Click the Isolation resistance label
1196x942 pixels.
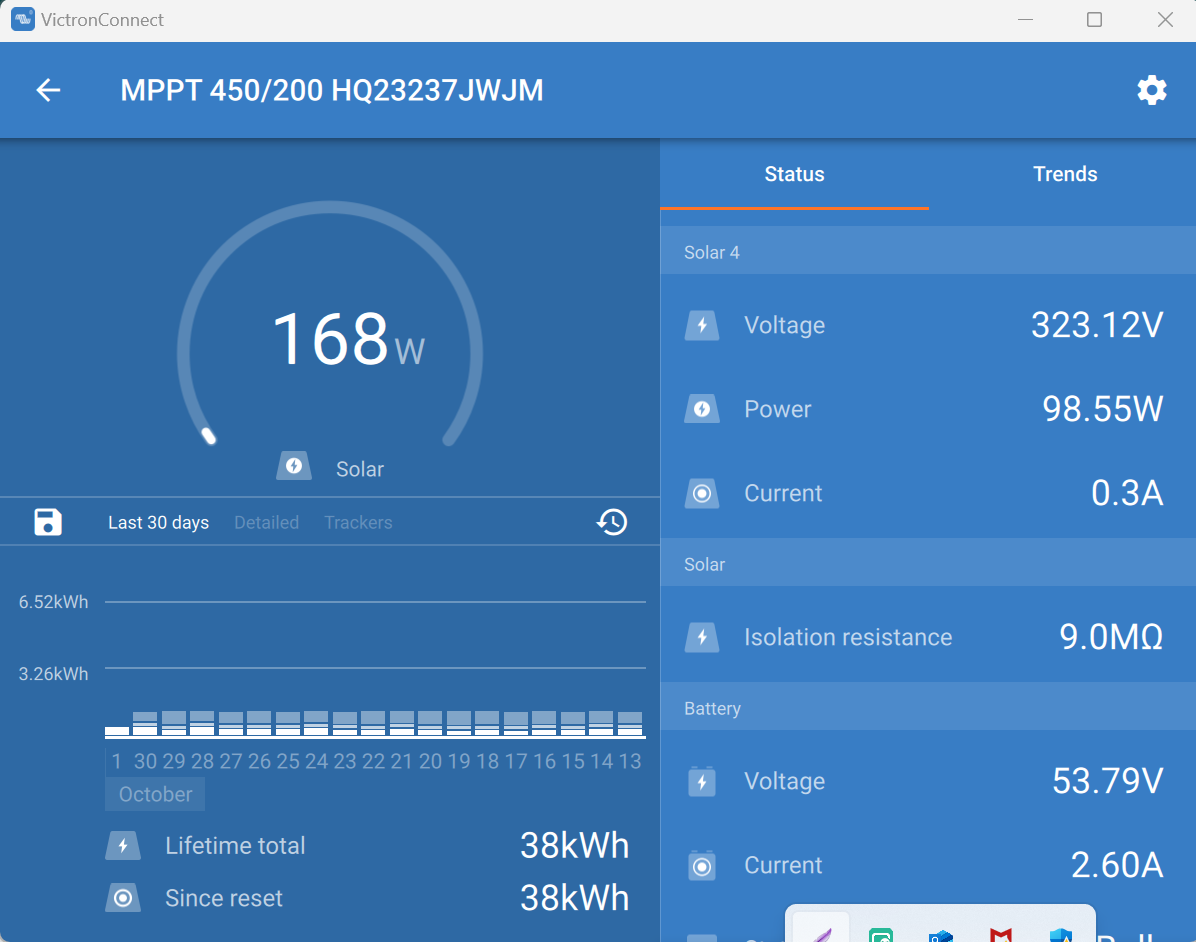coord(848,638)
